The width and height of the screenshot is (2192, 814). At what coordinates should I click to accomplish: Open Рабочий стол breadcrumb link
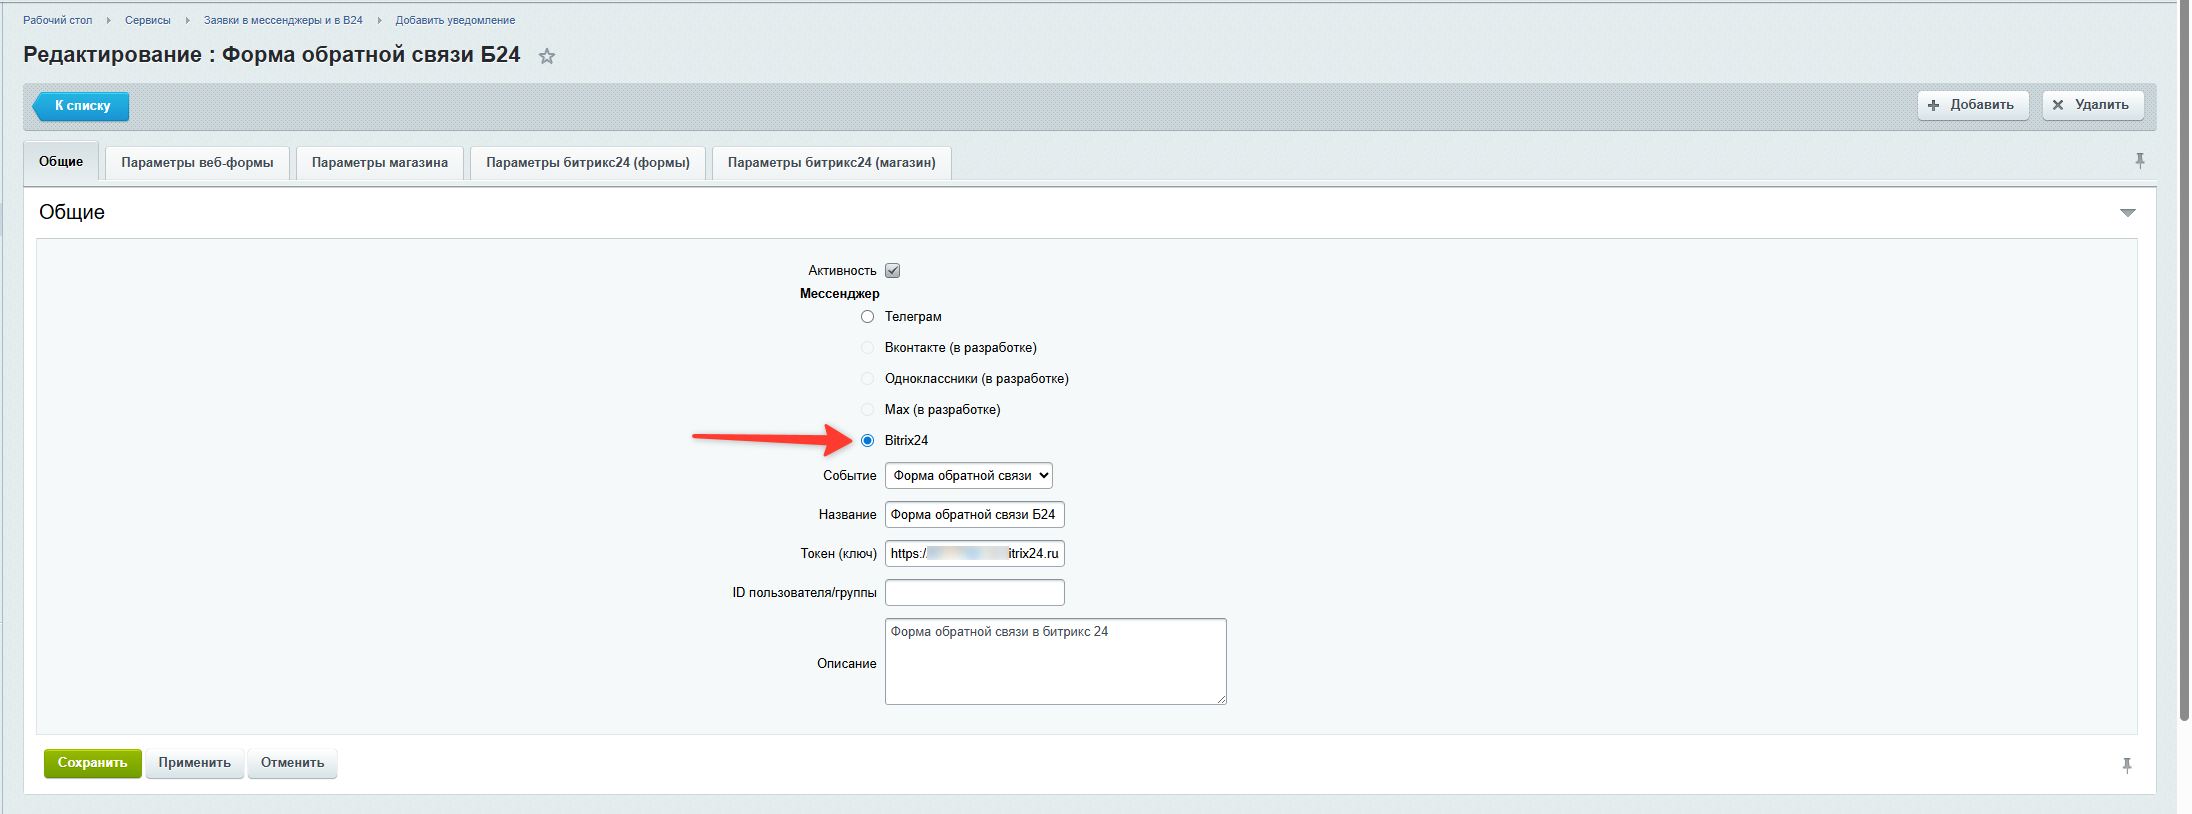pos(57,20)
